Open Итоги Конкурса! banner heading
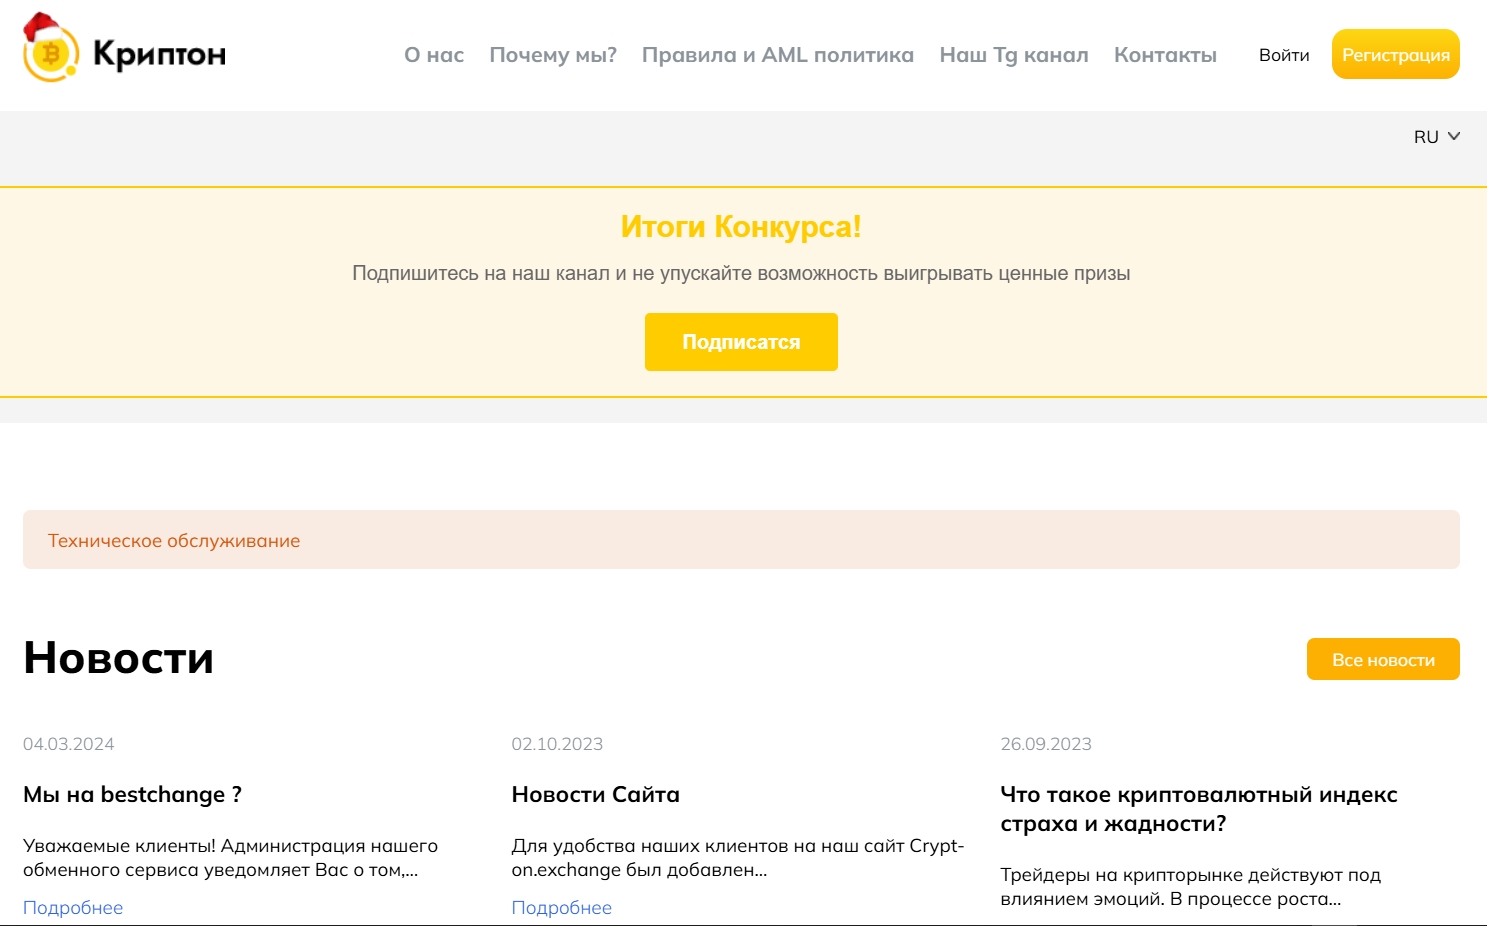This screenshot has height=926, width=1487. click(741, 227)
